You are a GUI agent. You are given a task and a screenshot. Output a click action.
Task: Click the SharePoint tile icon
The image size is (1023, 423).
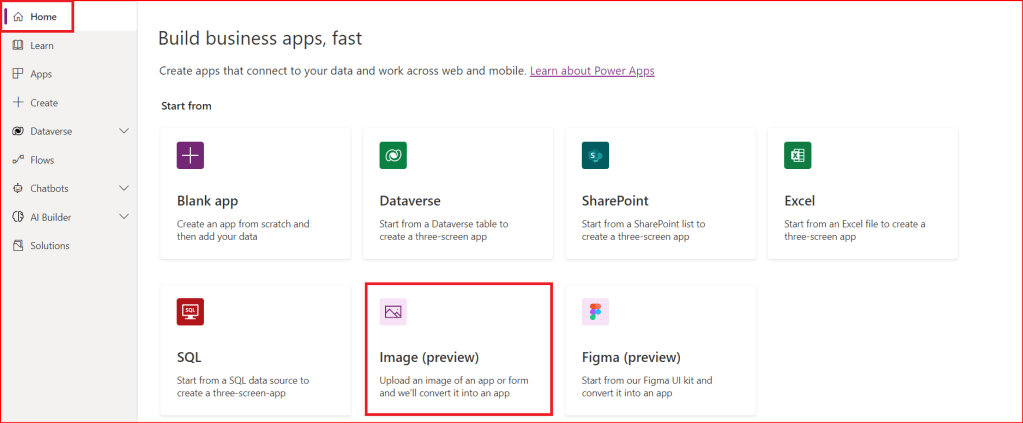[x=595, y=155]
